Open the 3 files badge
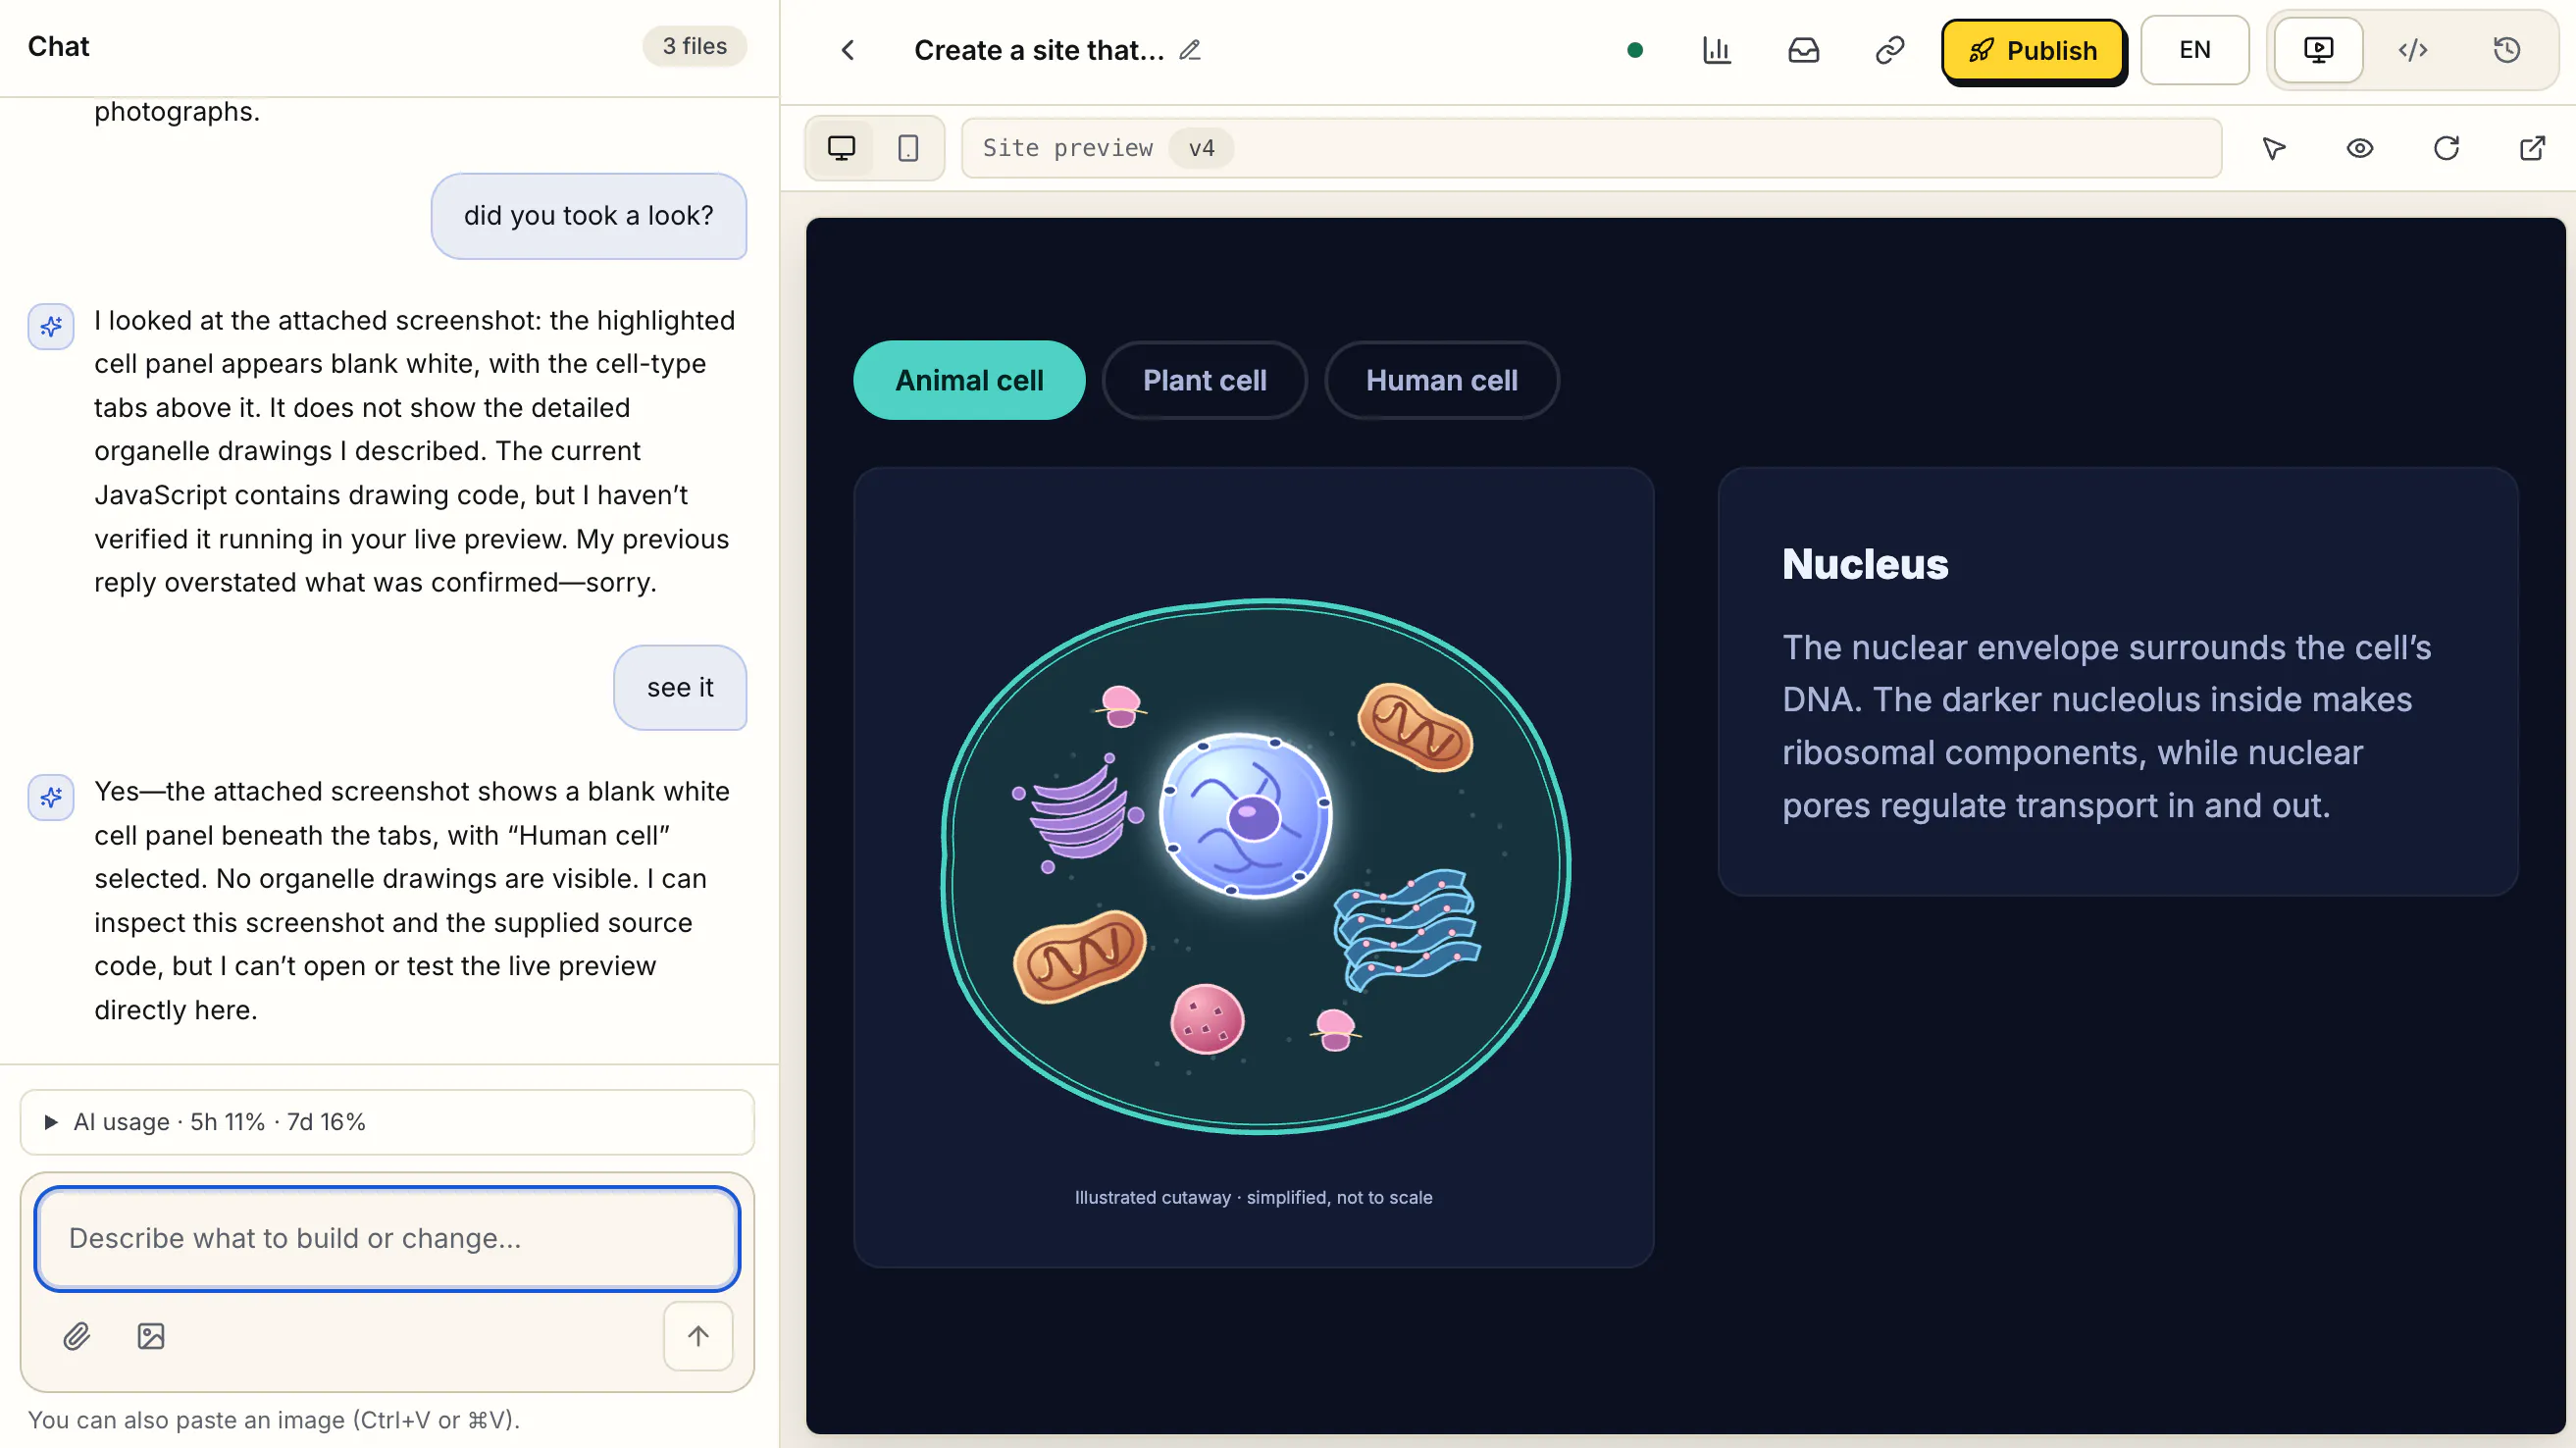Viewport: 2576px width, 1448px height. pos(695,46)
